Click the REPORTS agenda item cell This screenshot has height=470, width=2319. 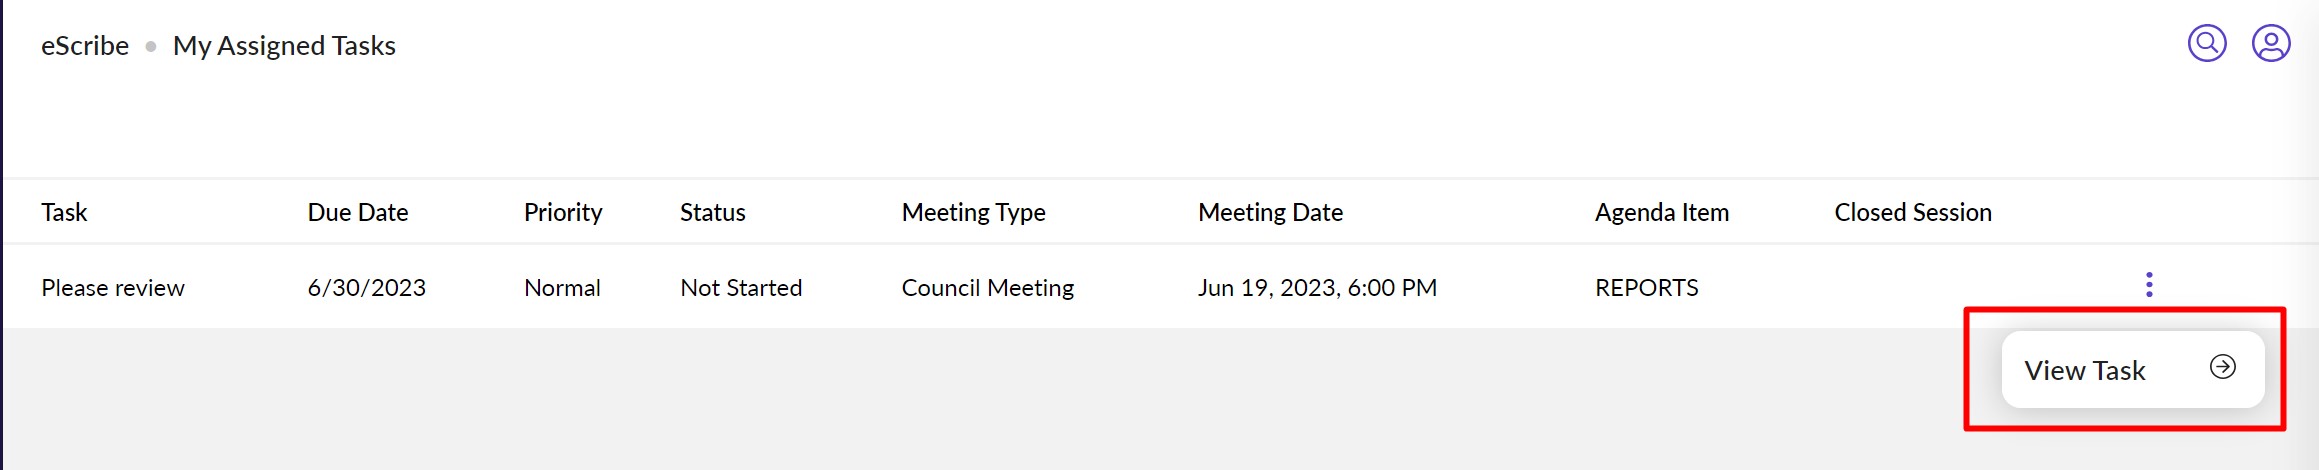click(x=1646, y=288)
